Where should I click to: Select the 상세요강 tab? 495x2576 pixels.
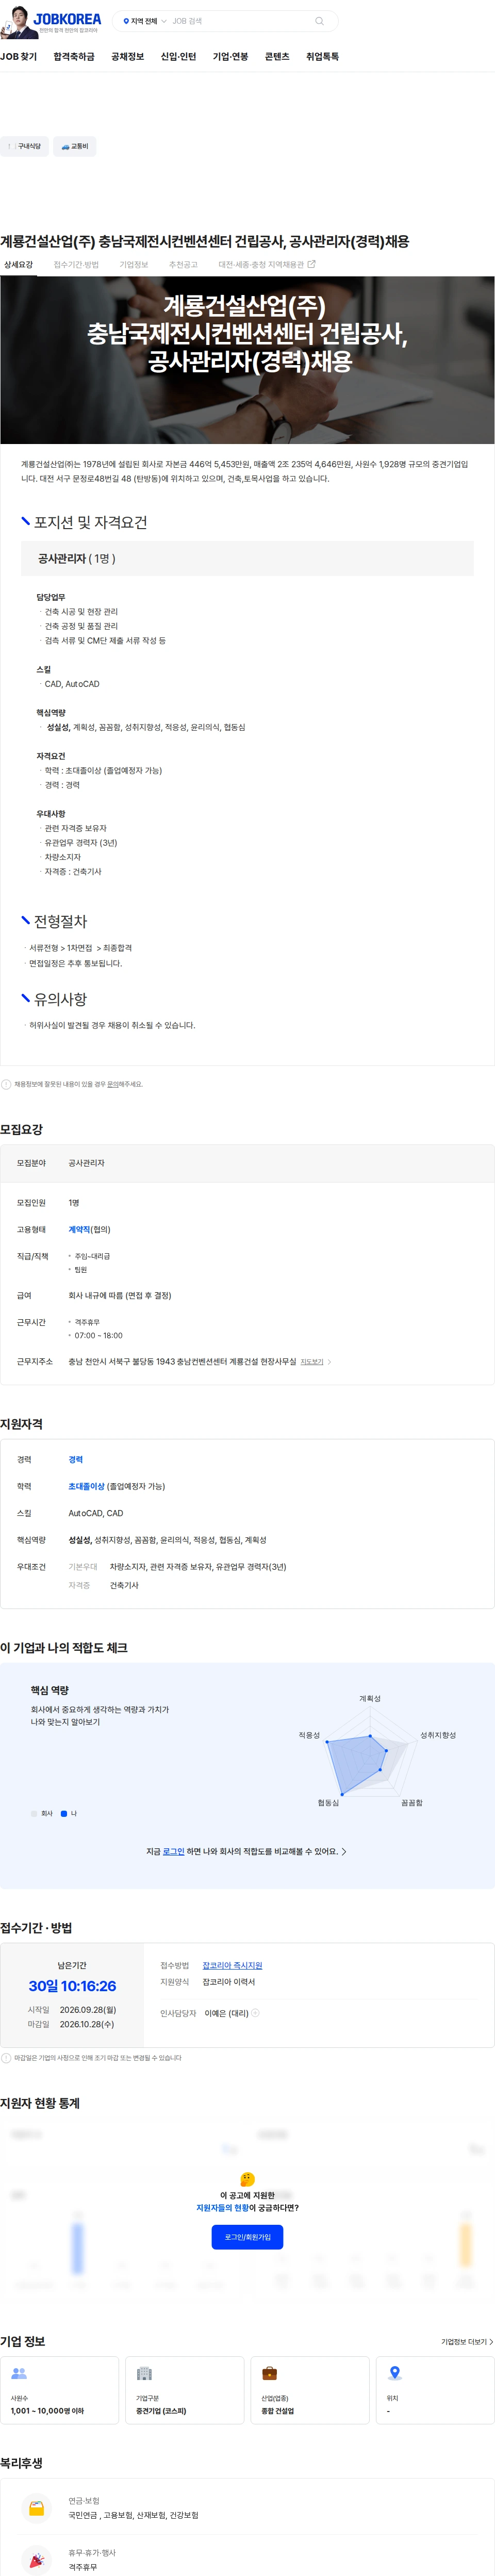18,265
